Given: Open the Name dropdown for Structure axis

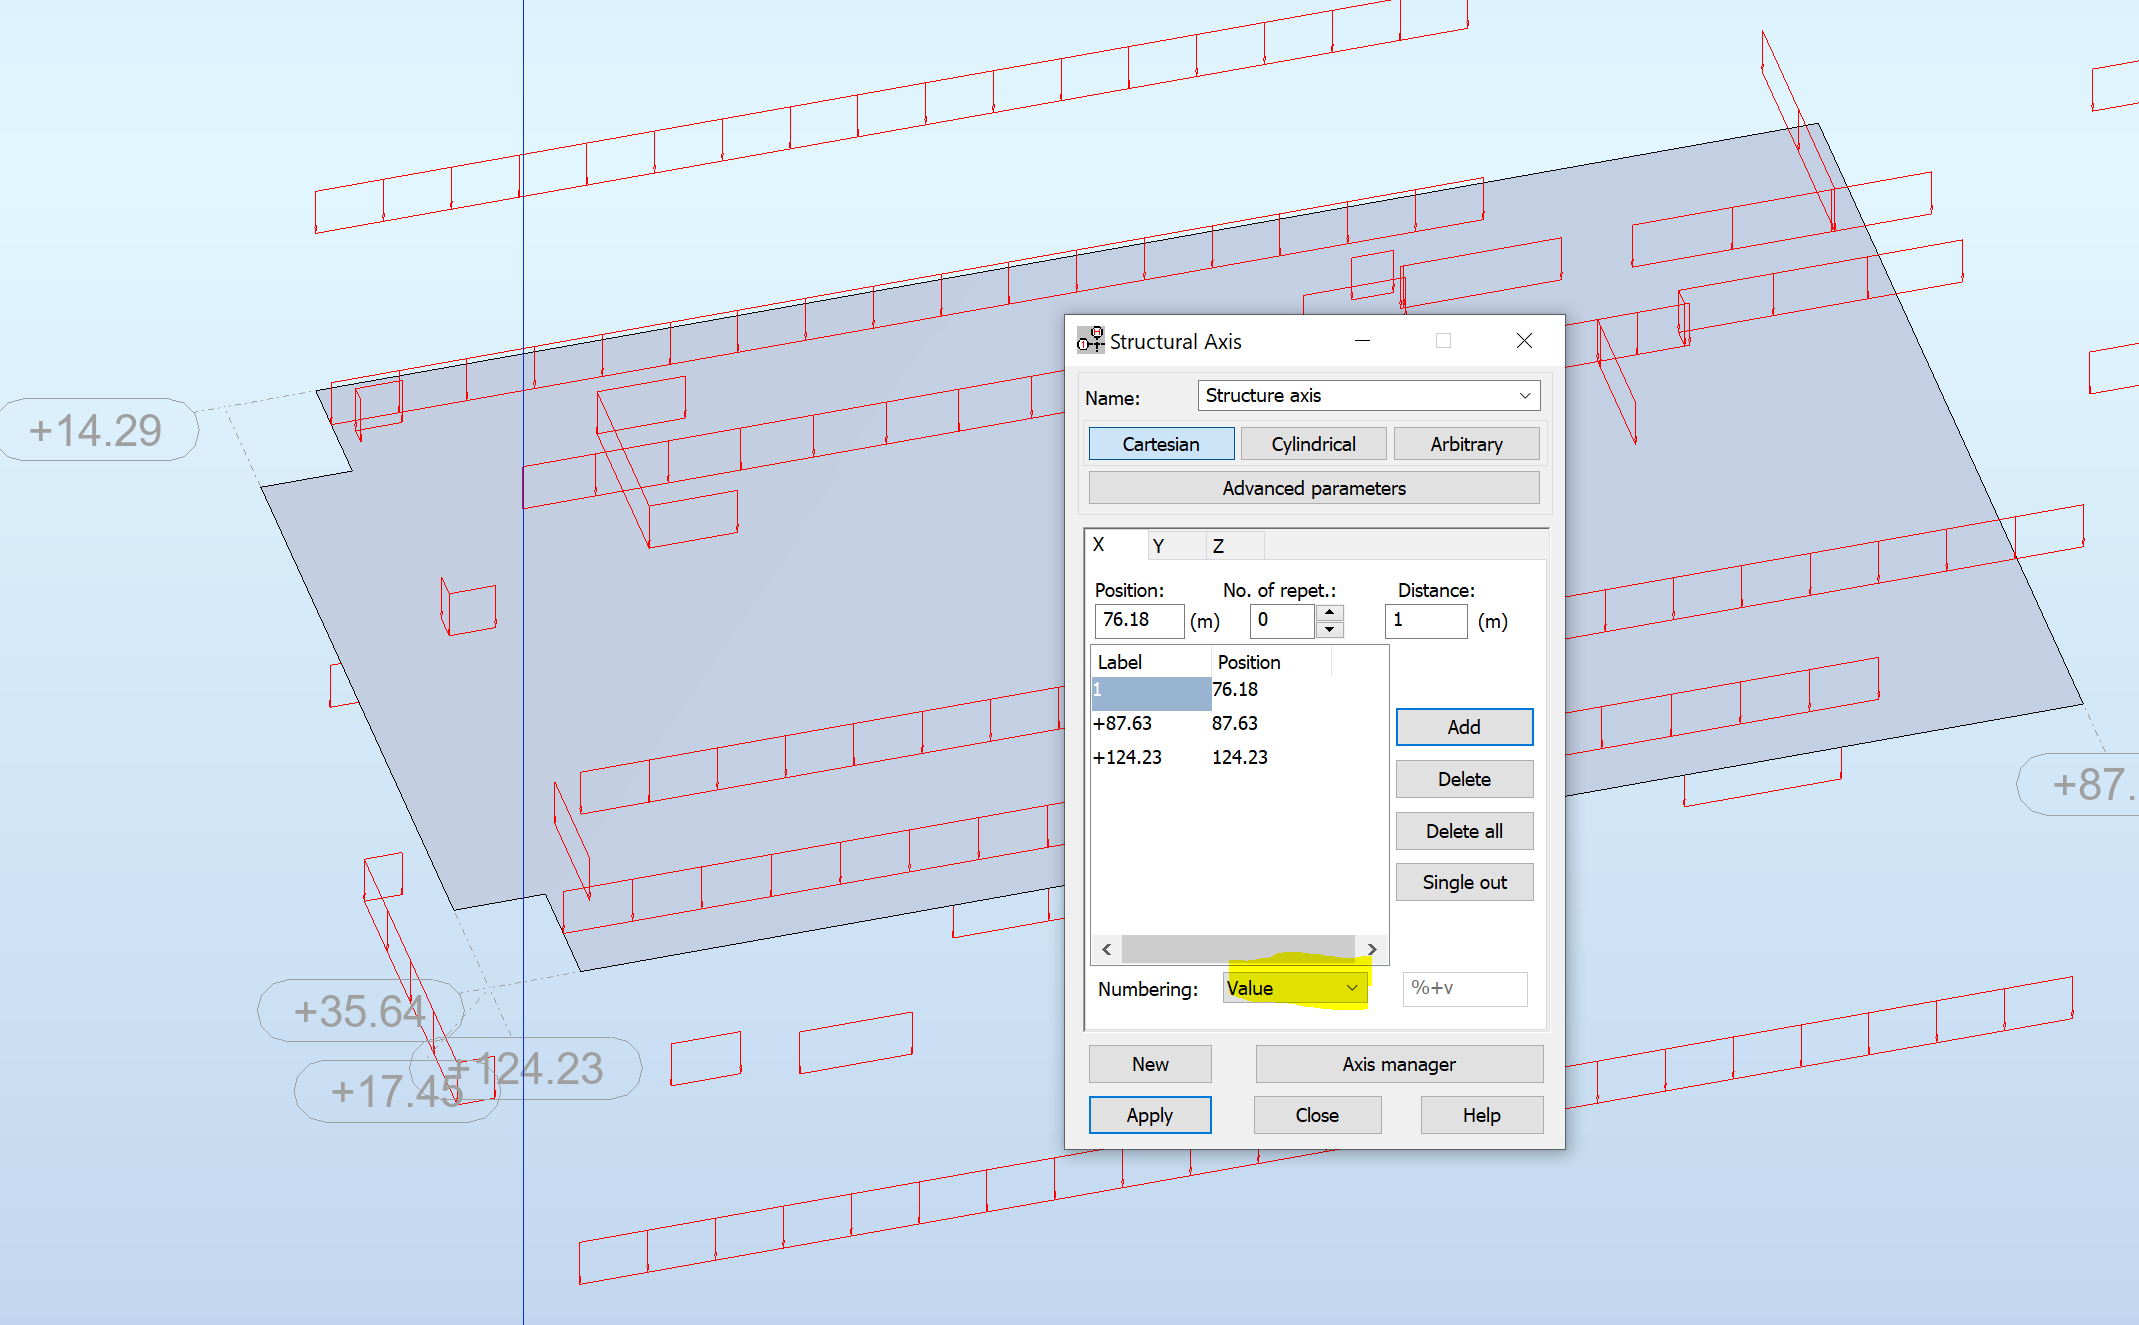Looking at the screenshot, I should (x=1524, y=396).
